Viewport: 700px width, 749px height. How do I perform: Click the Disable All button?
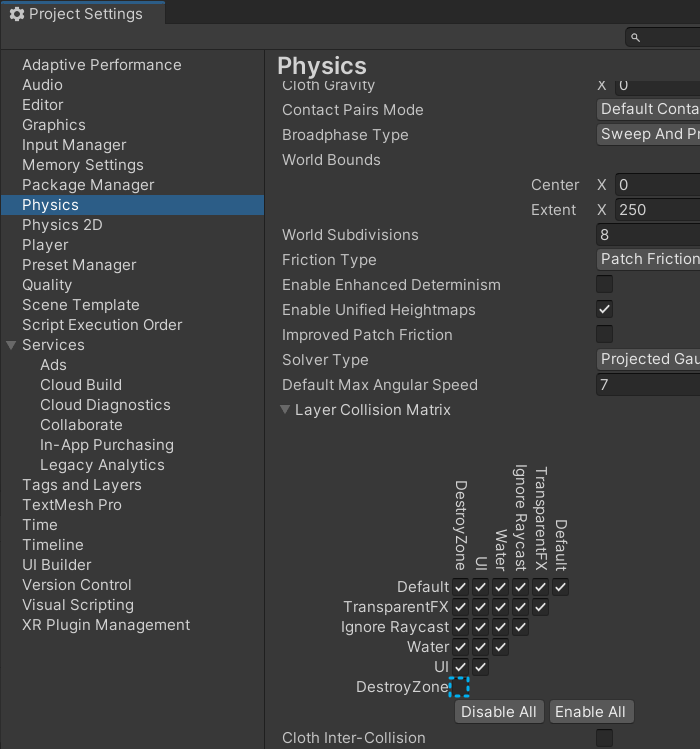pos(499,712)
